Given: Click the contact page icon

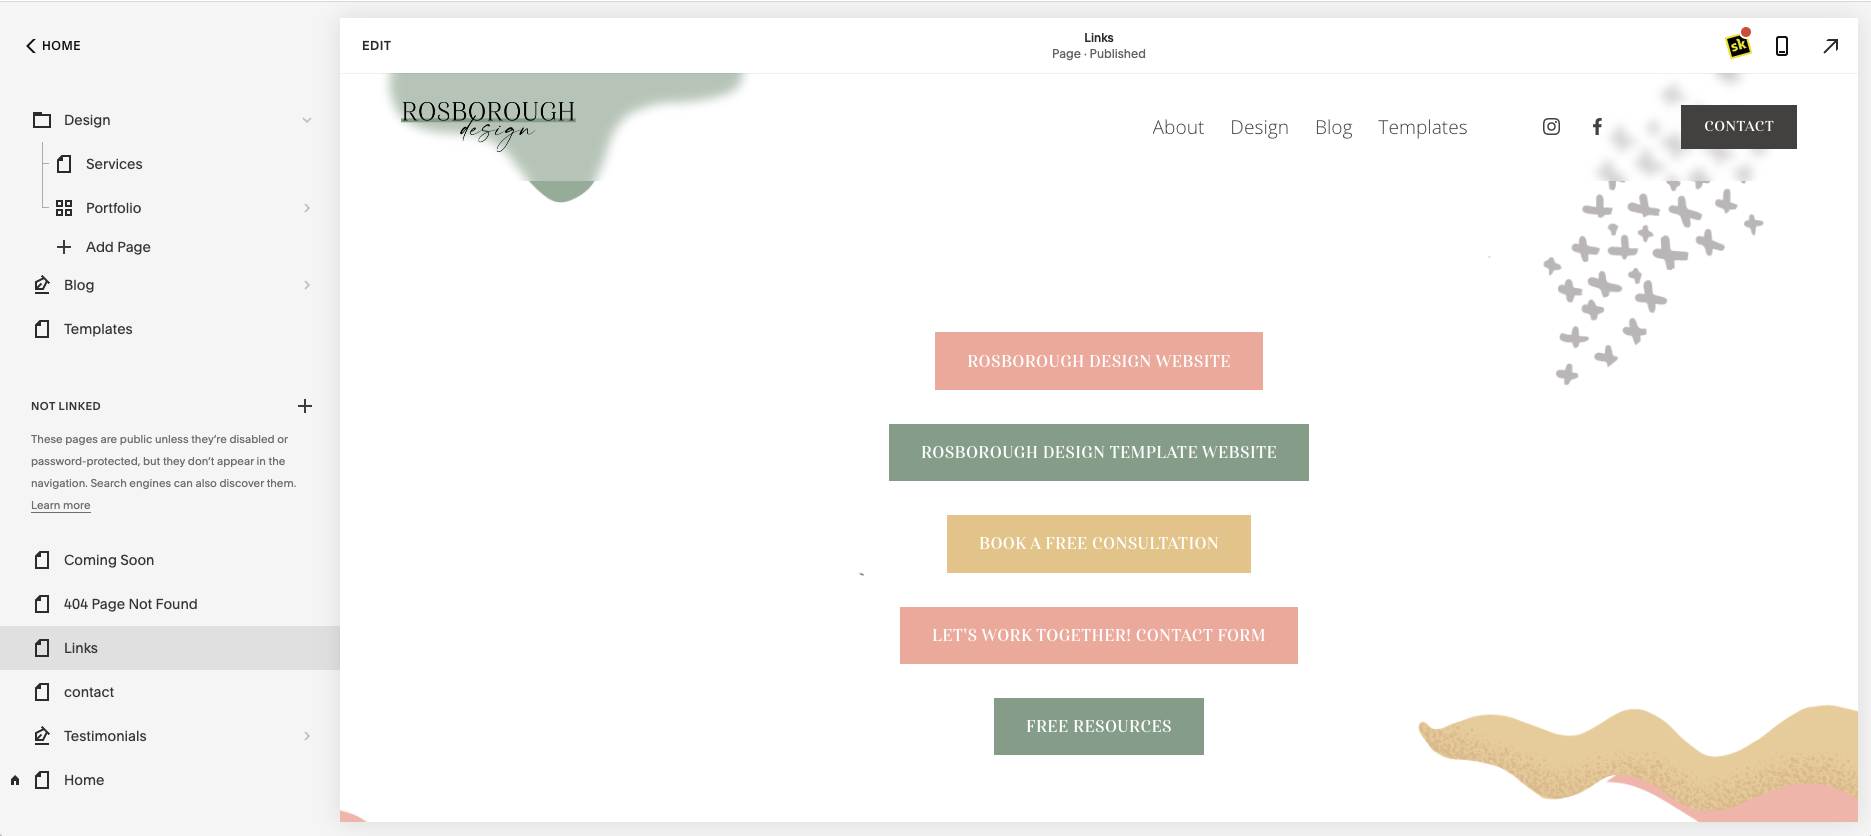Looking at the screenshot, I should tap(42, 692).
